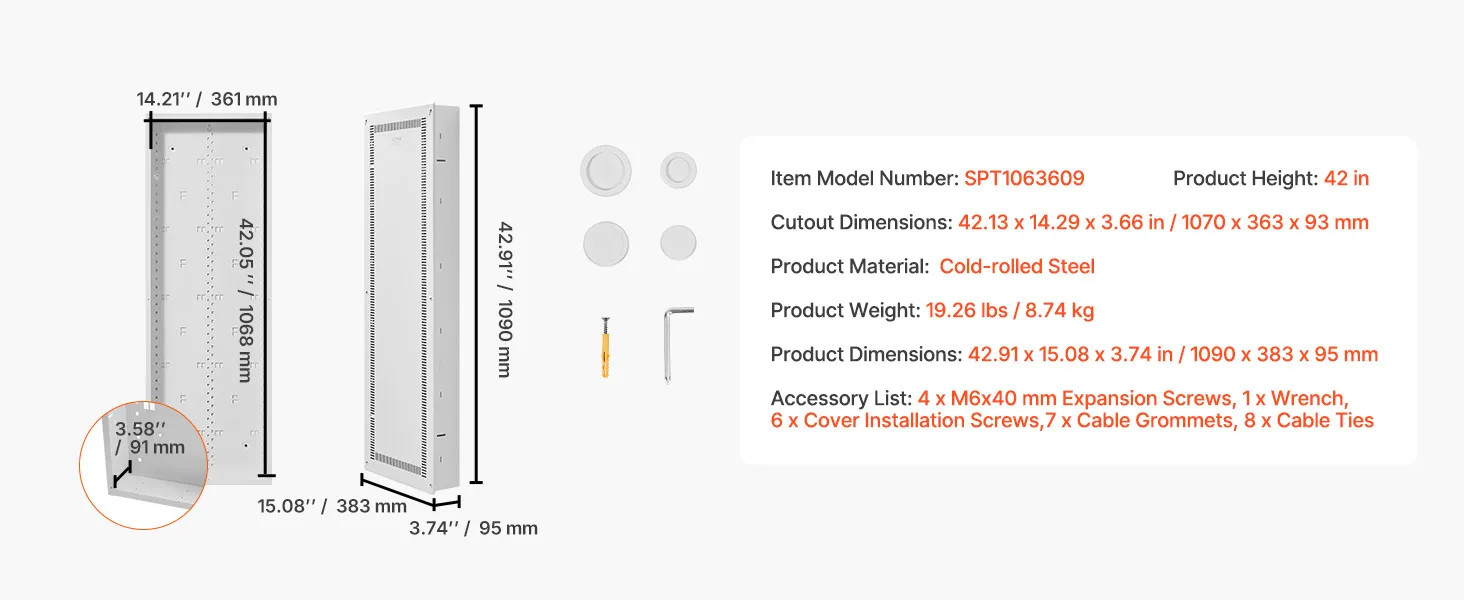Select the small solid grommet cap
The width and height of the screenshot is (1464, 600).
tap(678, 243)
